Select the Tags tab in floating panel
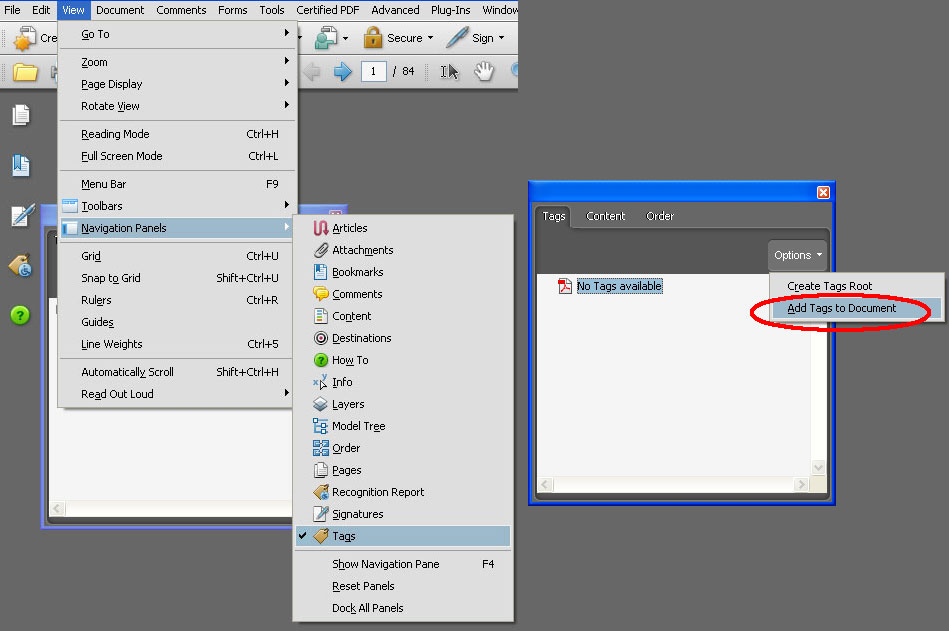 point(554,216)
